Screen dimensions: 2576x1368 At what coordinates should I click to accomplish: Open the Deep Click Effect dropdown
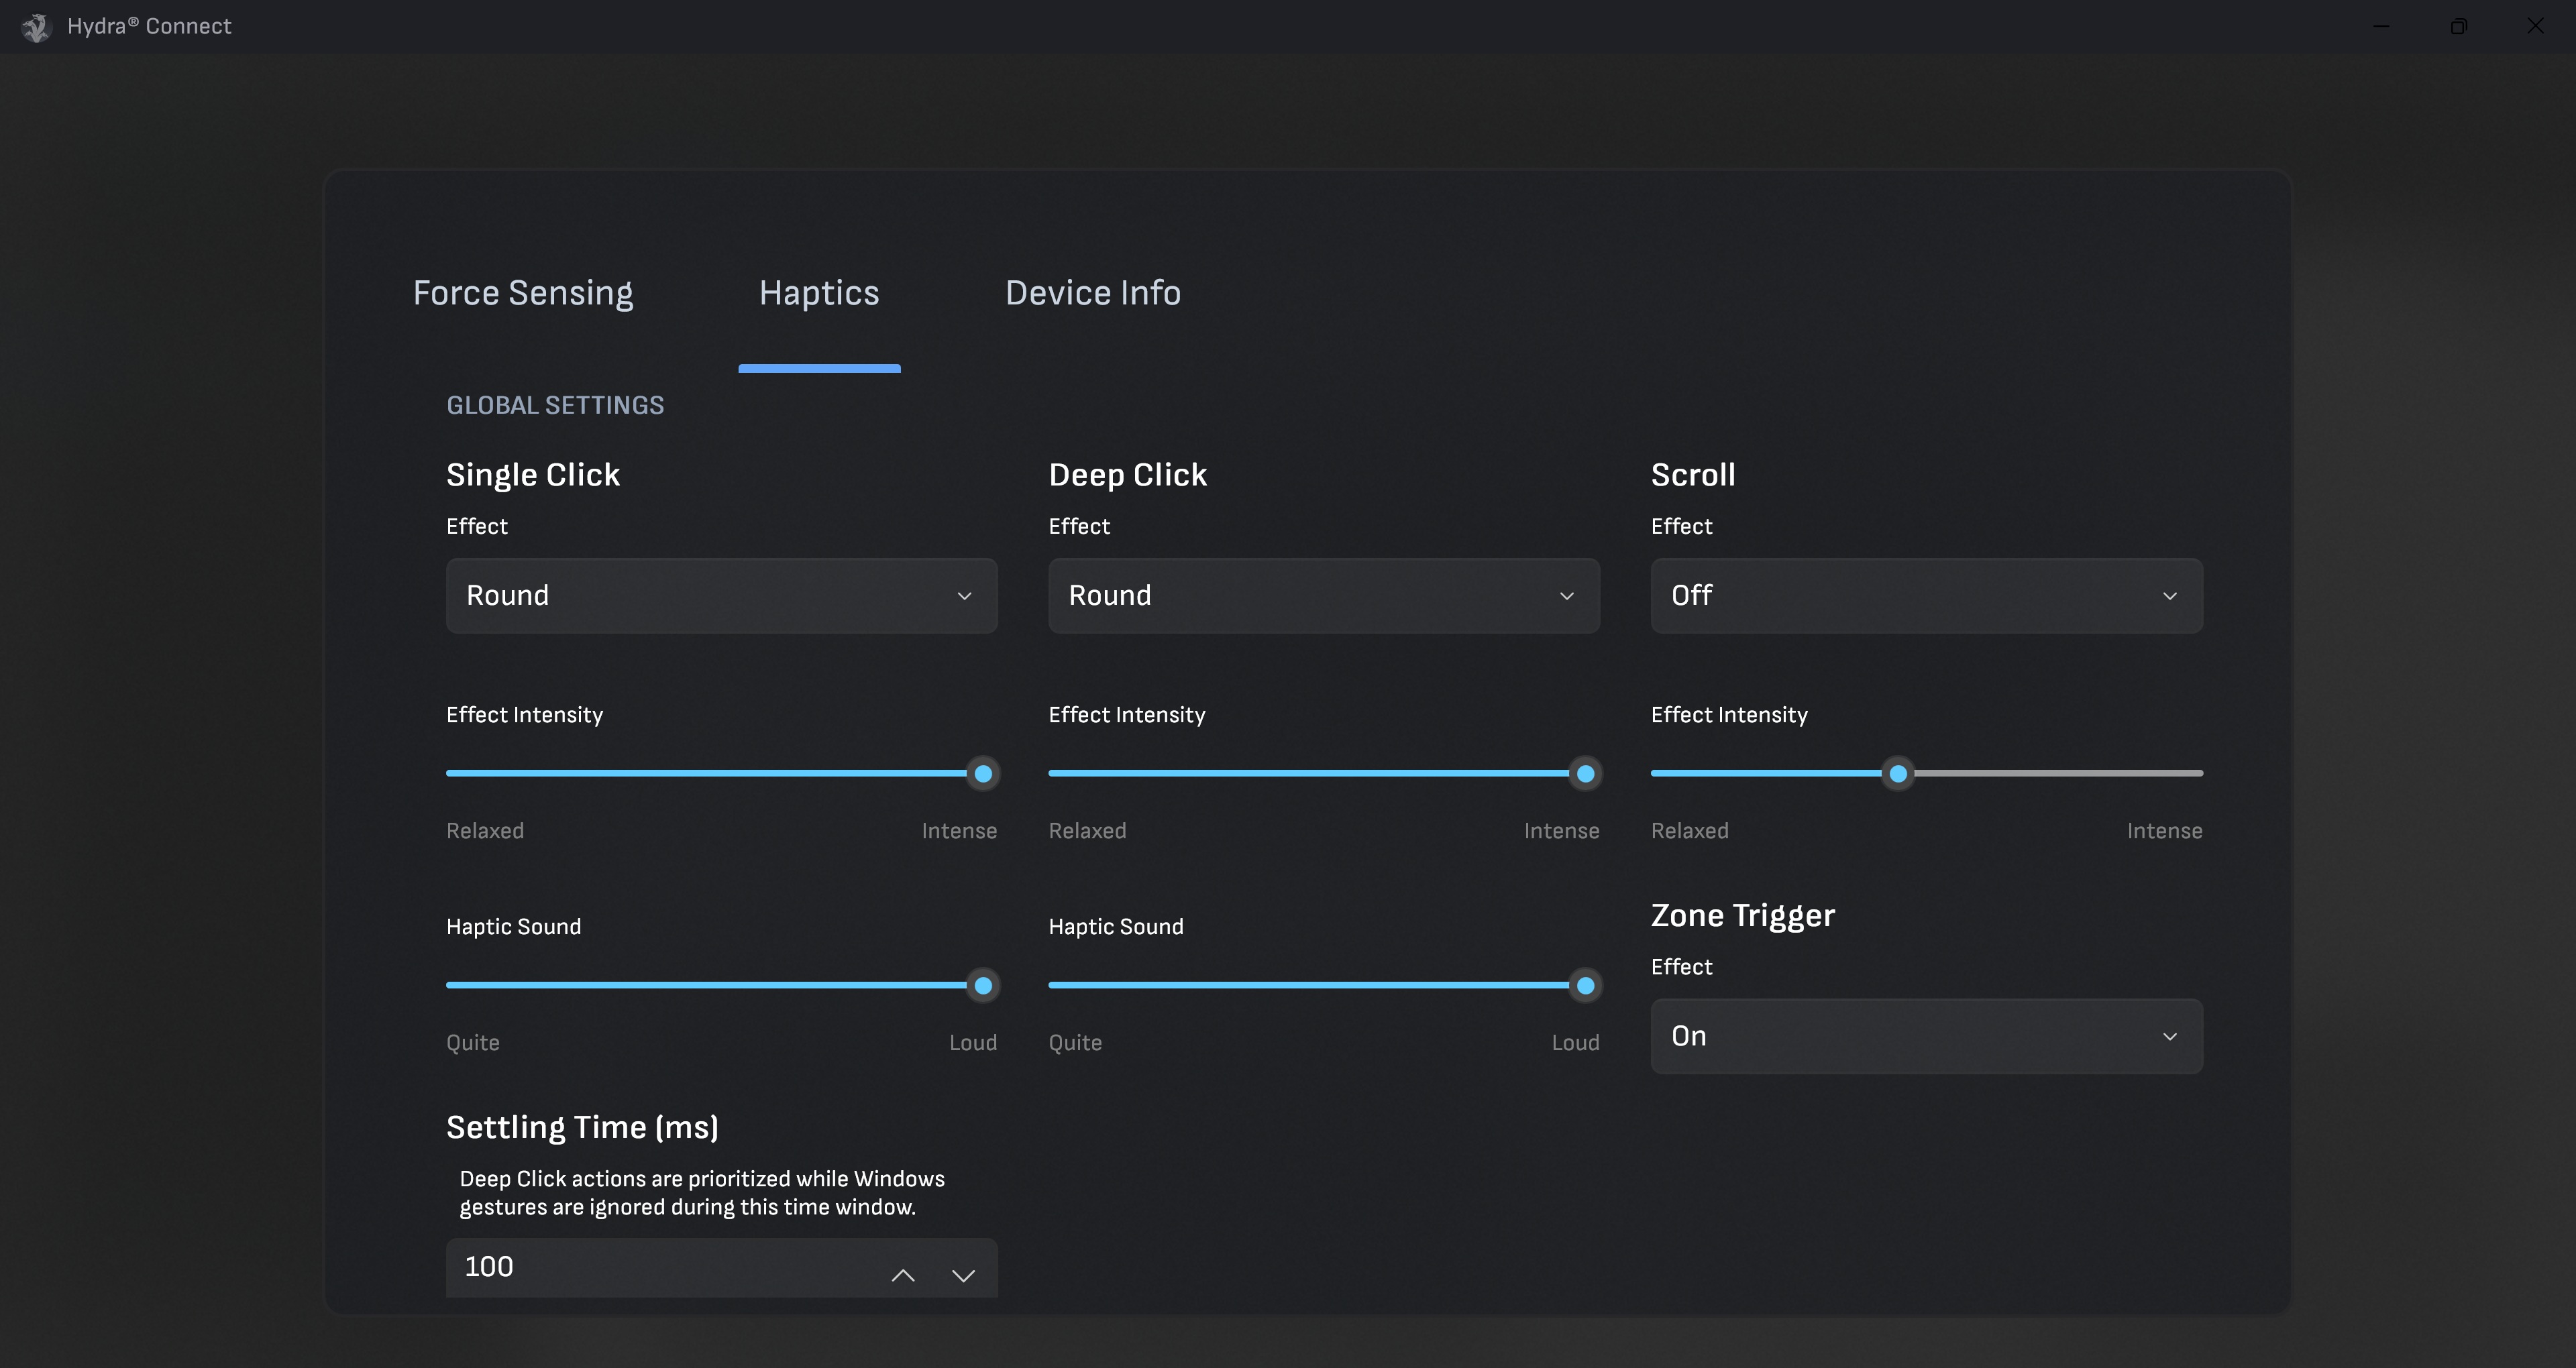(x=1323, y=595)
